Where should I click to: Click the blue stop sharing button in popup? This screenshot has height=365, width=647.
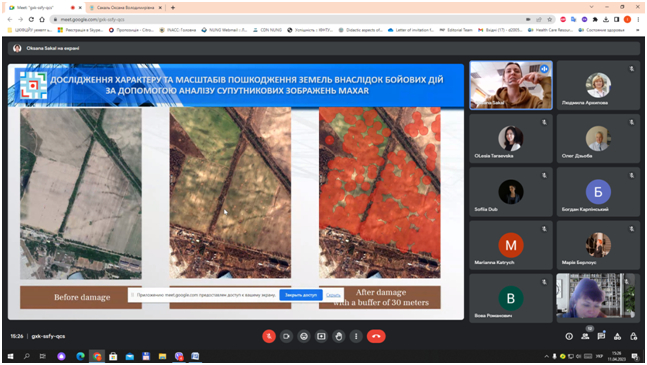(x=301, y=295)
